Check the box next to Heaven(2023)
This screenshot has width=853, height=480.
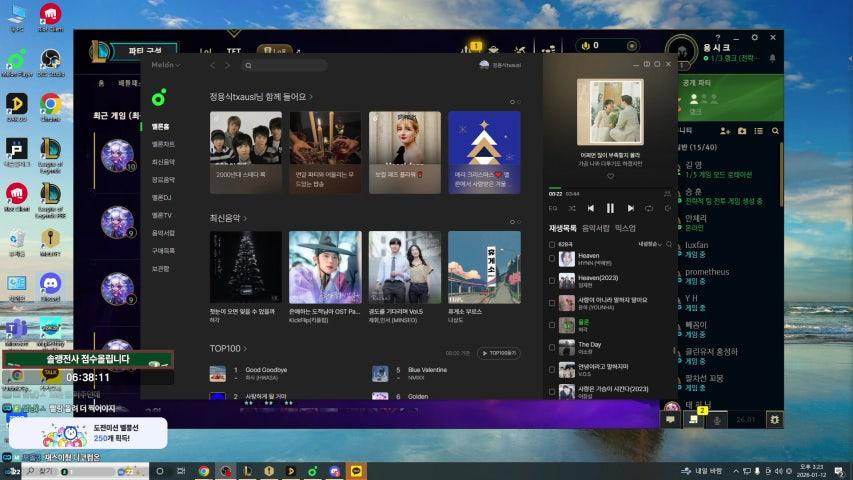[x=552, y=280]
